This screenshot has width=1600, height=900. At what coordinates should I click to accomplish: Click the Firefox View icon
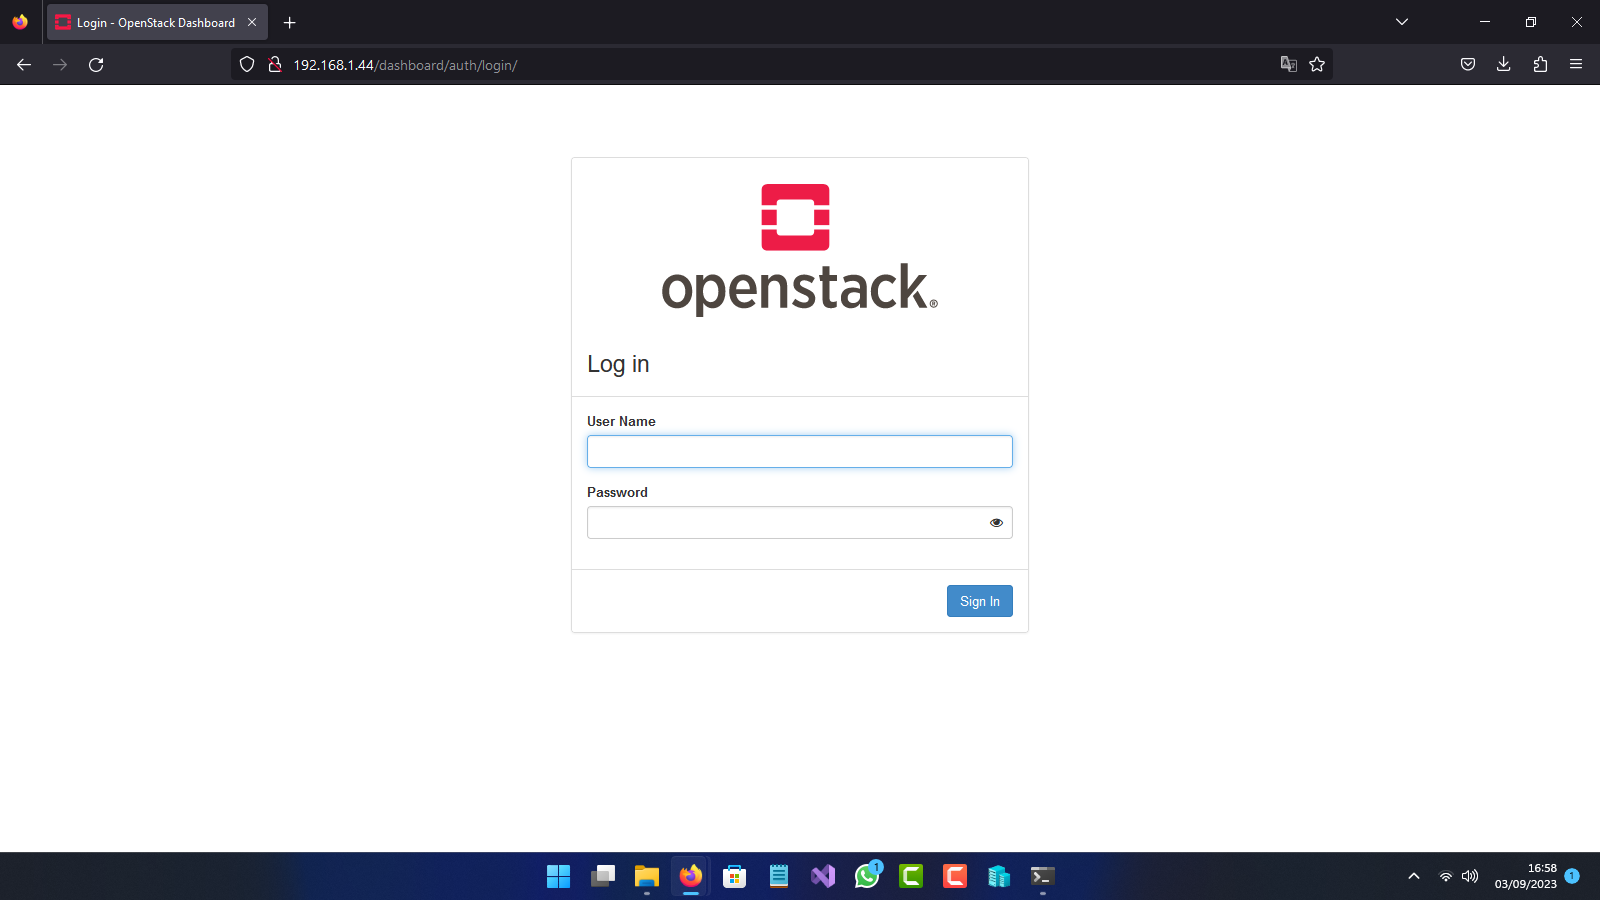pos(20,22)
